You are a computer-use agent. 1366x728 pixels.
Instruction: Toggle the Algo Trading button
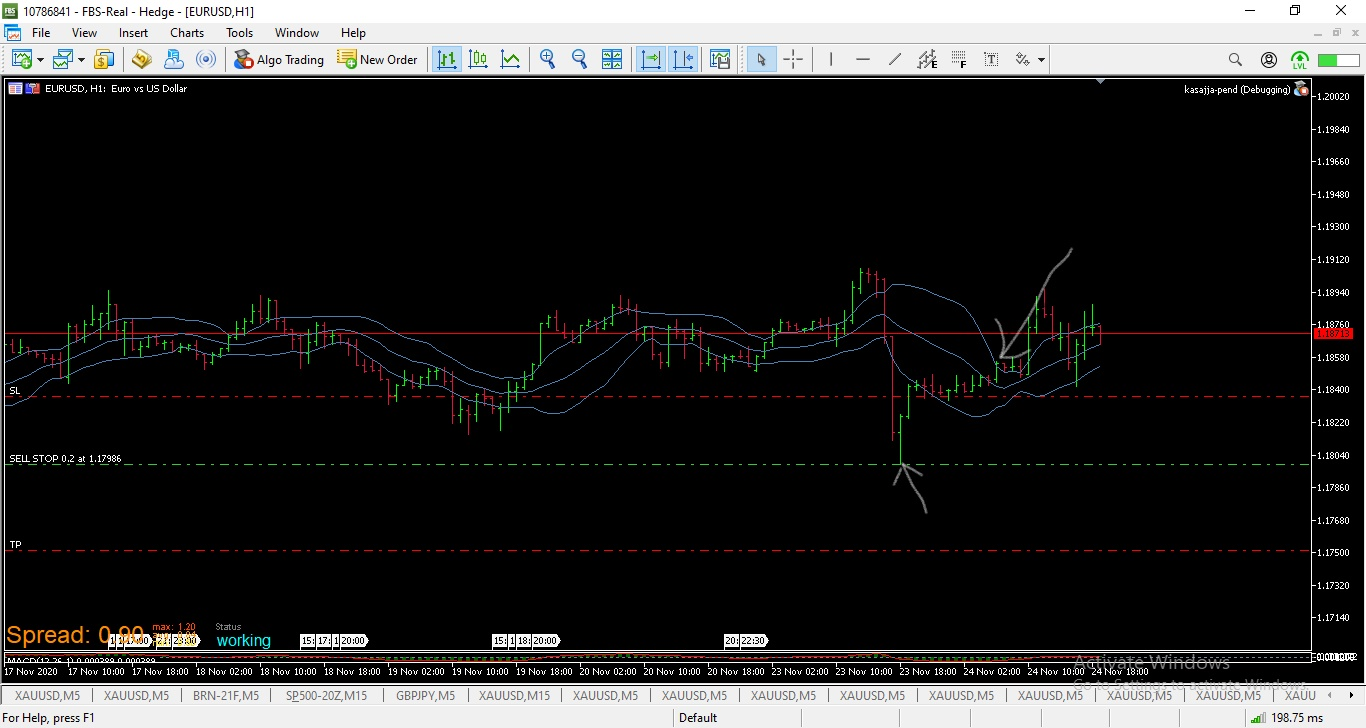tap(279, 60)
